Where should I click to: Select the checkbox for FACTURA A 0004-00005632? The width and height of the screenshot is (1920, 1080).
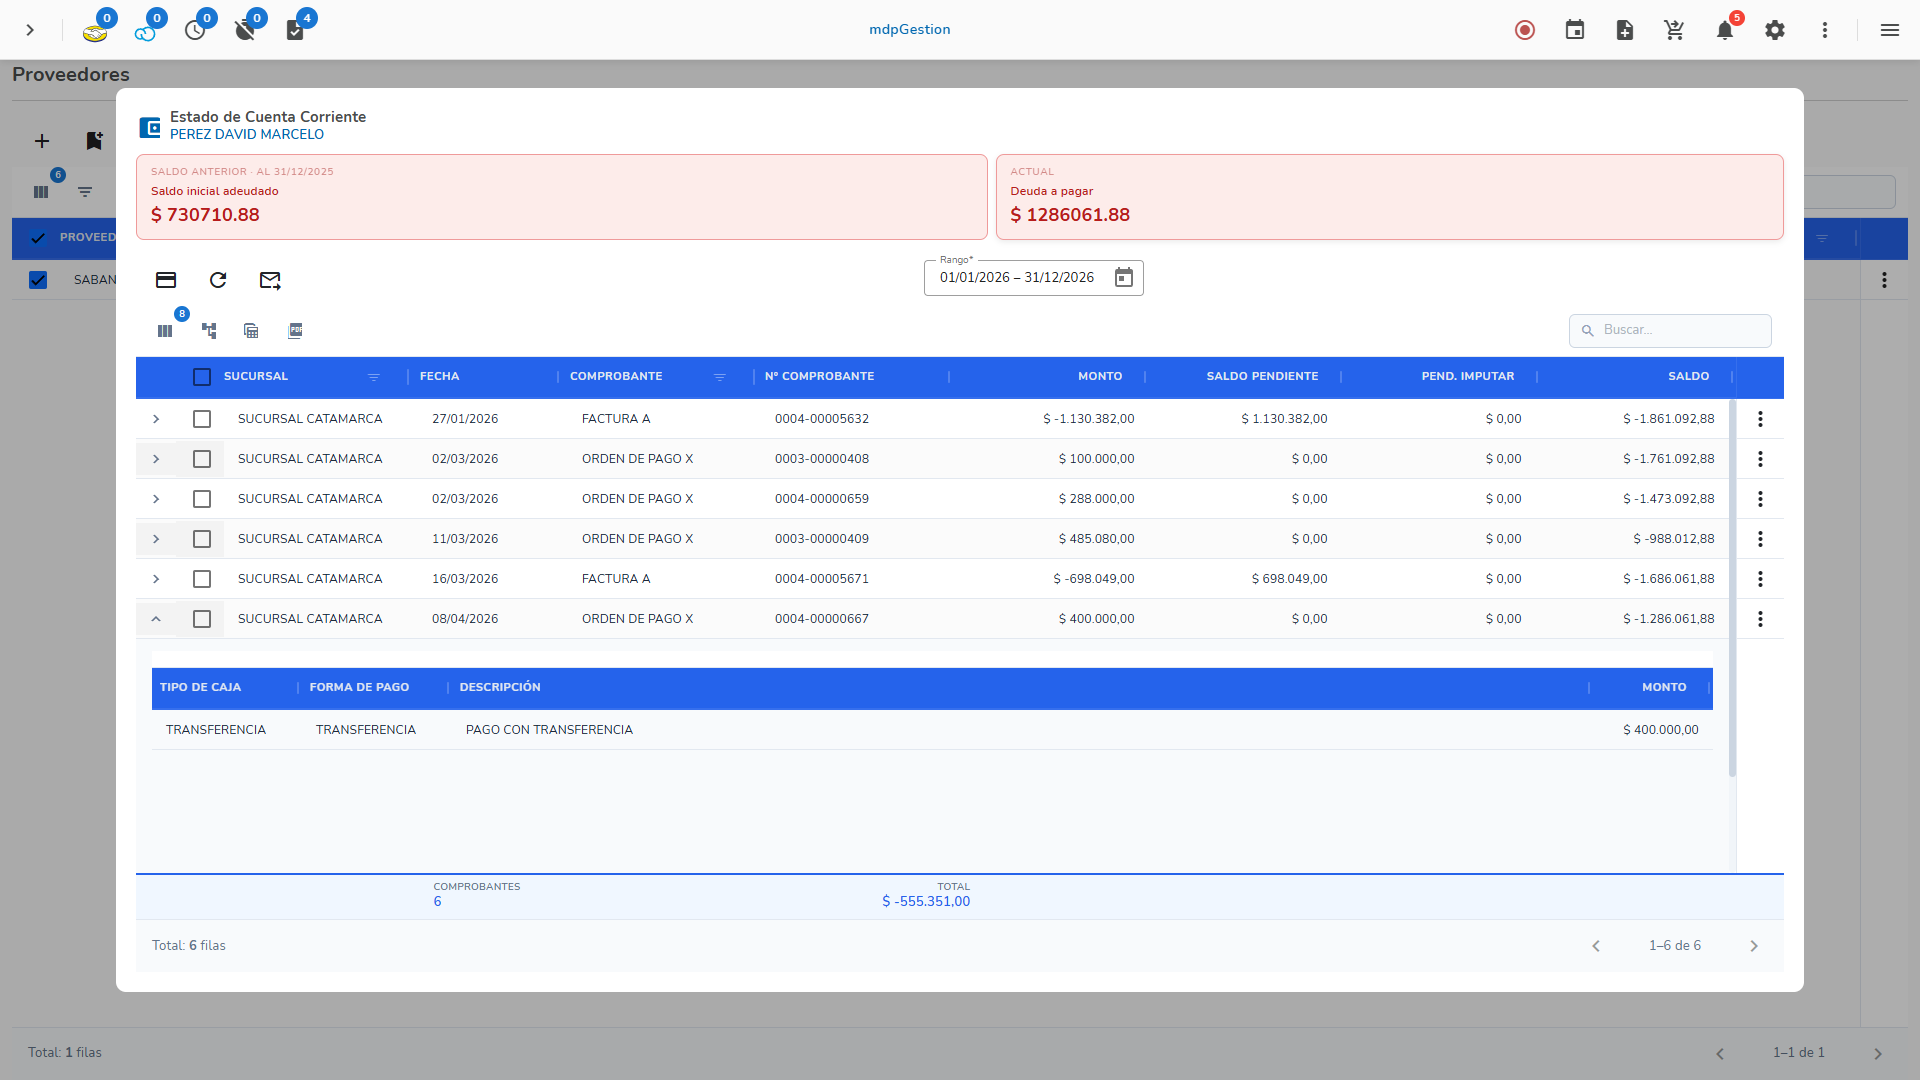pos(202,419)
